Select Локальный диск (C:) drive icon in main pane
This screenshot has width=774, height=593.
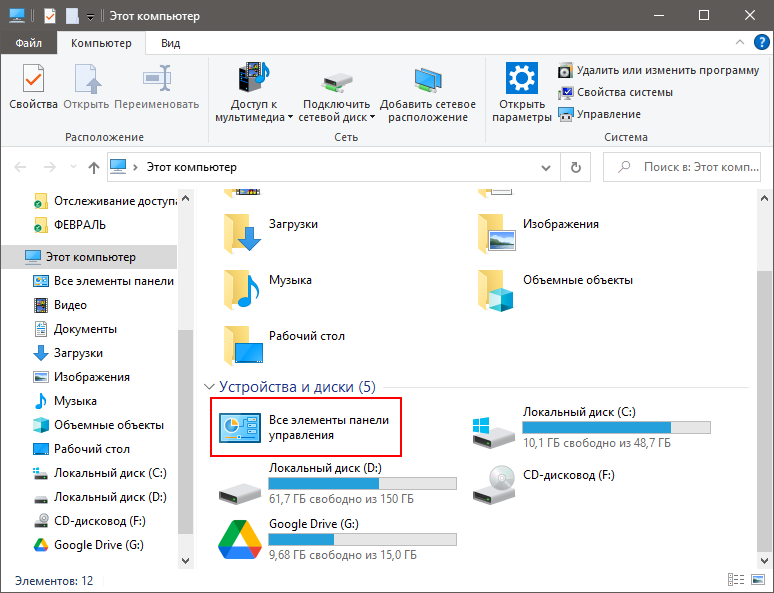(x=494, y=432)
